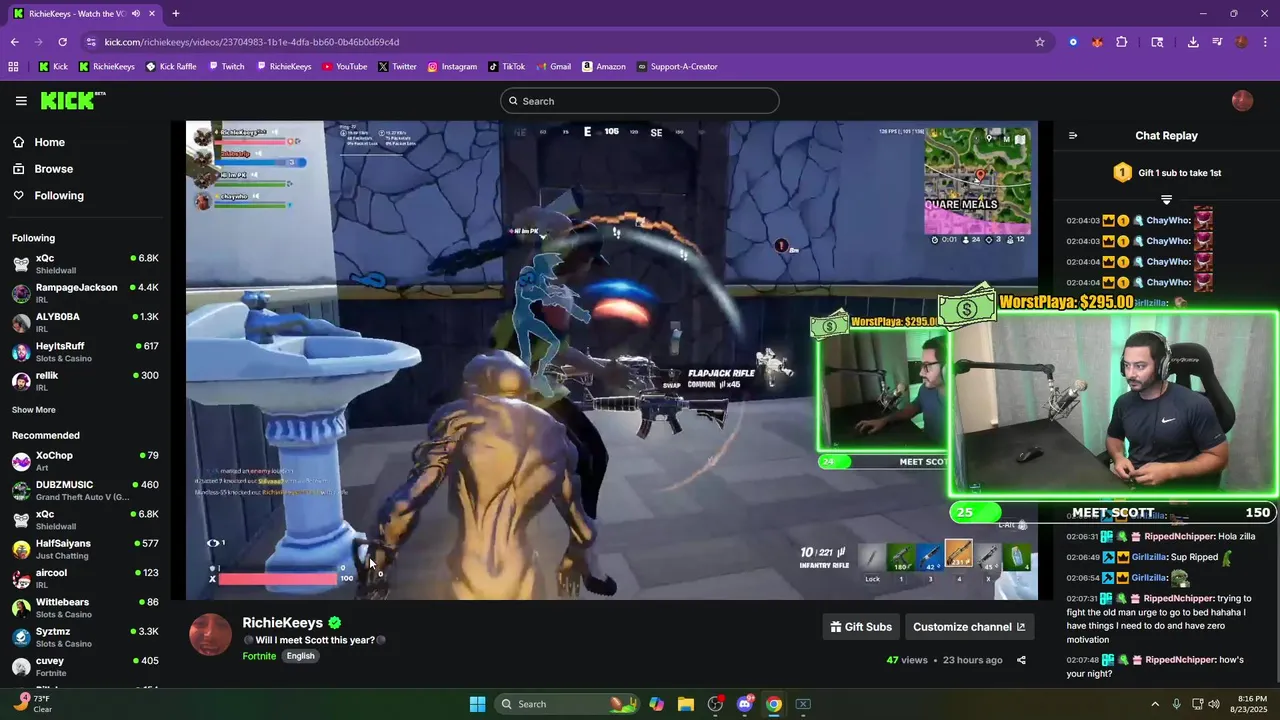Open RampageJackson channel in Following list
Screen dimensions: 1280x720
click(85, 293)
